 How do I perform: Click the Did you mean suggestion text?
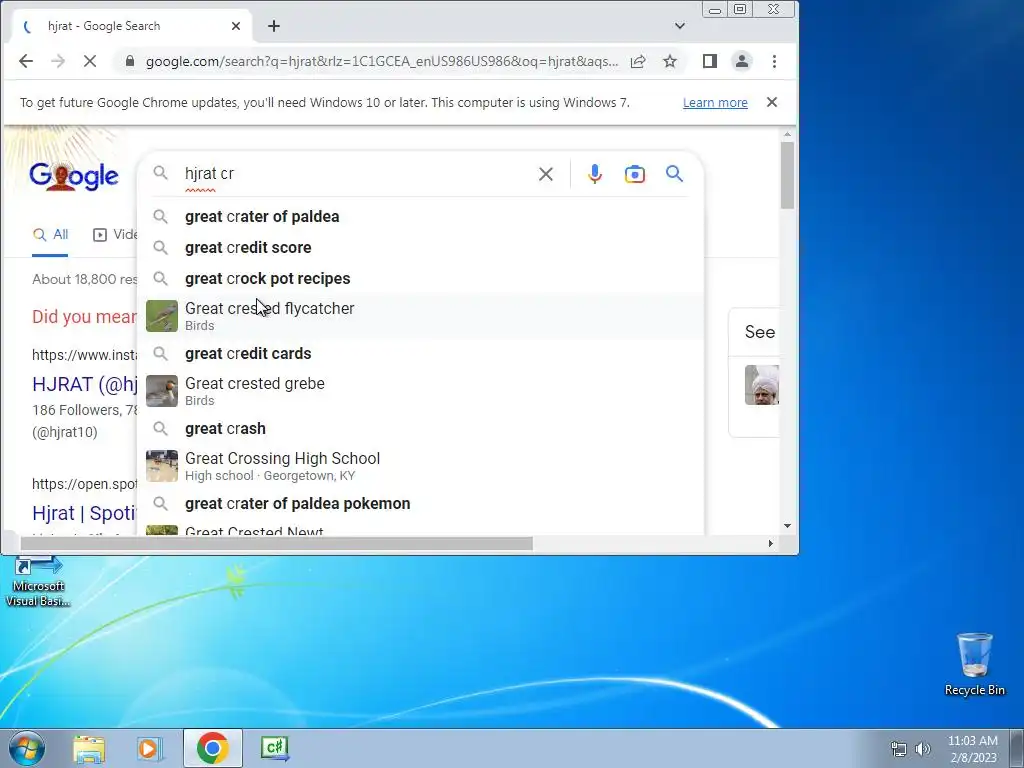pos(84,317)
